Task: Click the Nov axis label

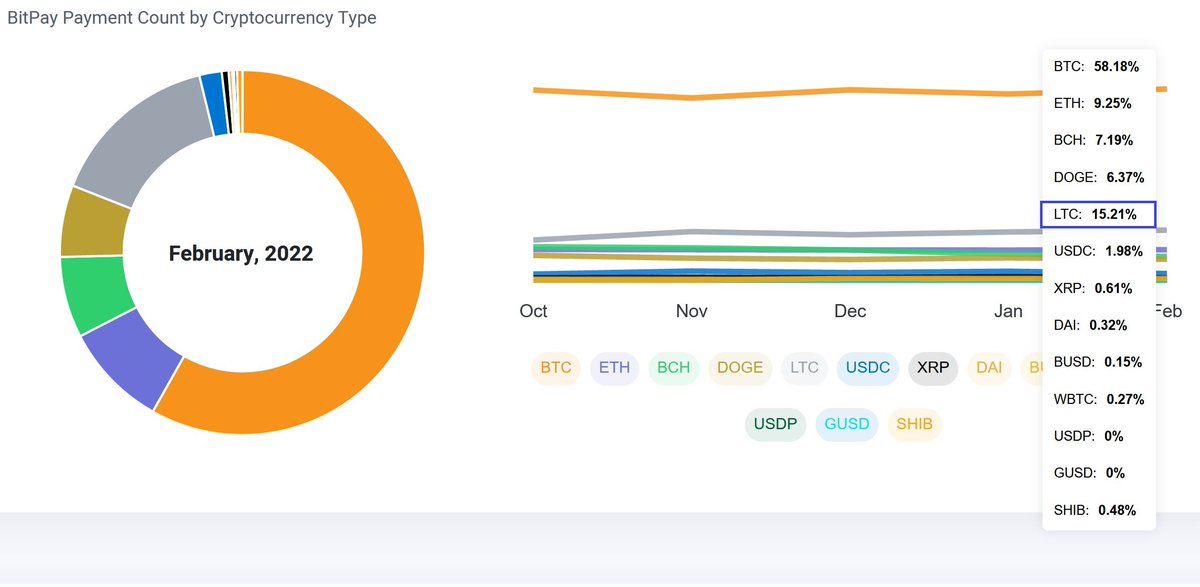Action: pos(692,311)
